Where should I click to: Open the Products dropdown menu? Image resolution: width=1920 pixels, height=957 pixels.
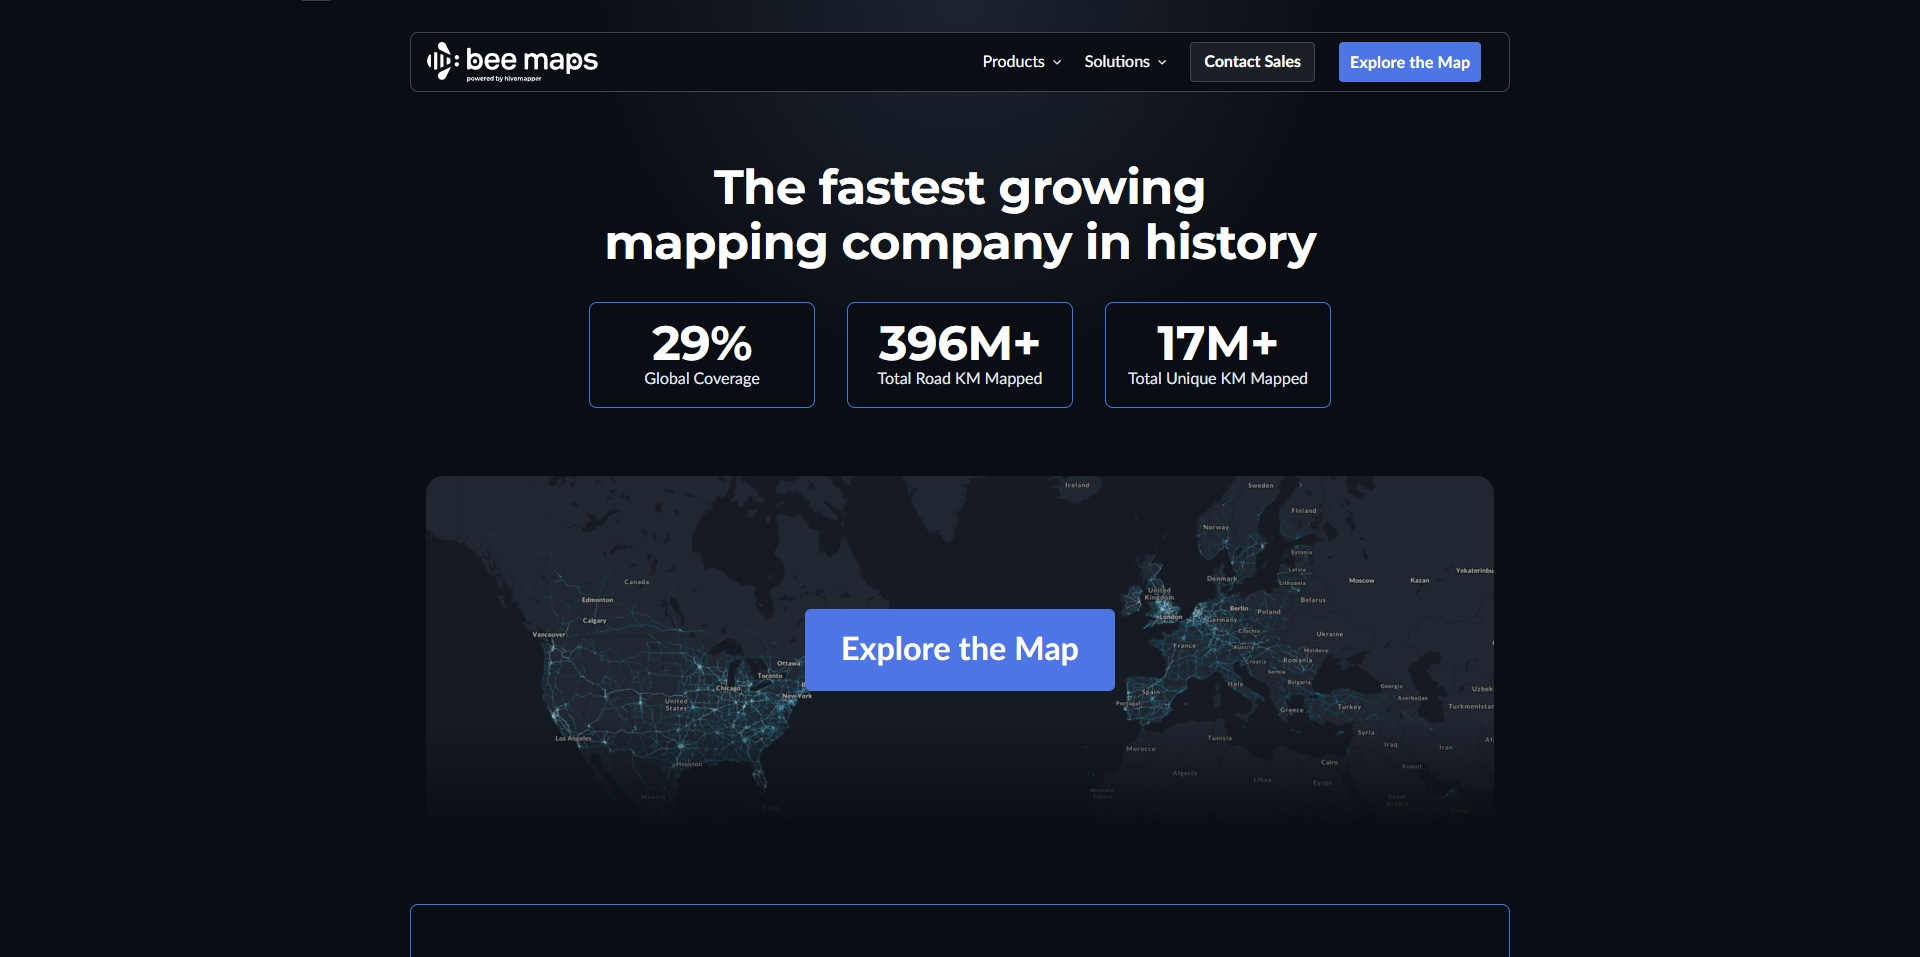click(1022, 62)
